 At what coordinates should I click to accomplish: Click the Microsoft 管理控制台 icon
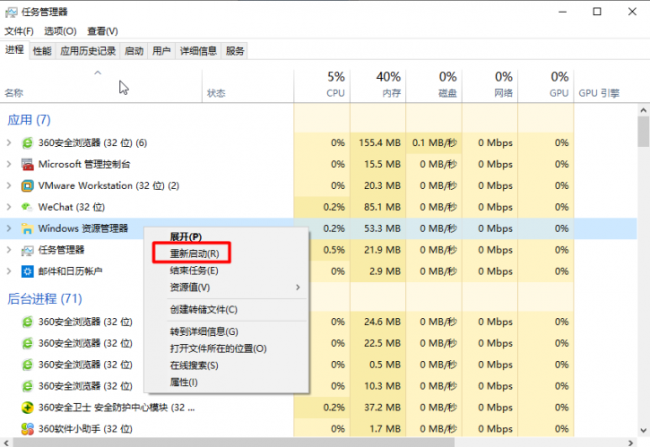click(27, 165)
